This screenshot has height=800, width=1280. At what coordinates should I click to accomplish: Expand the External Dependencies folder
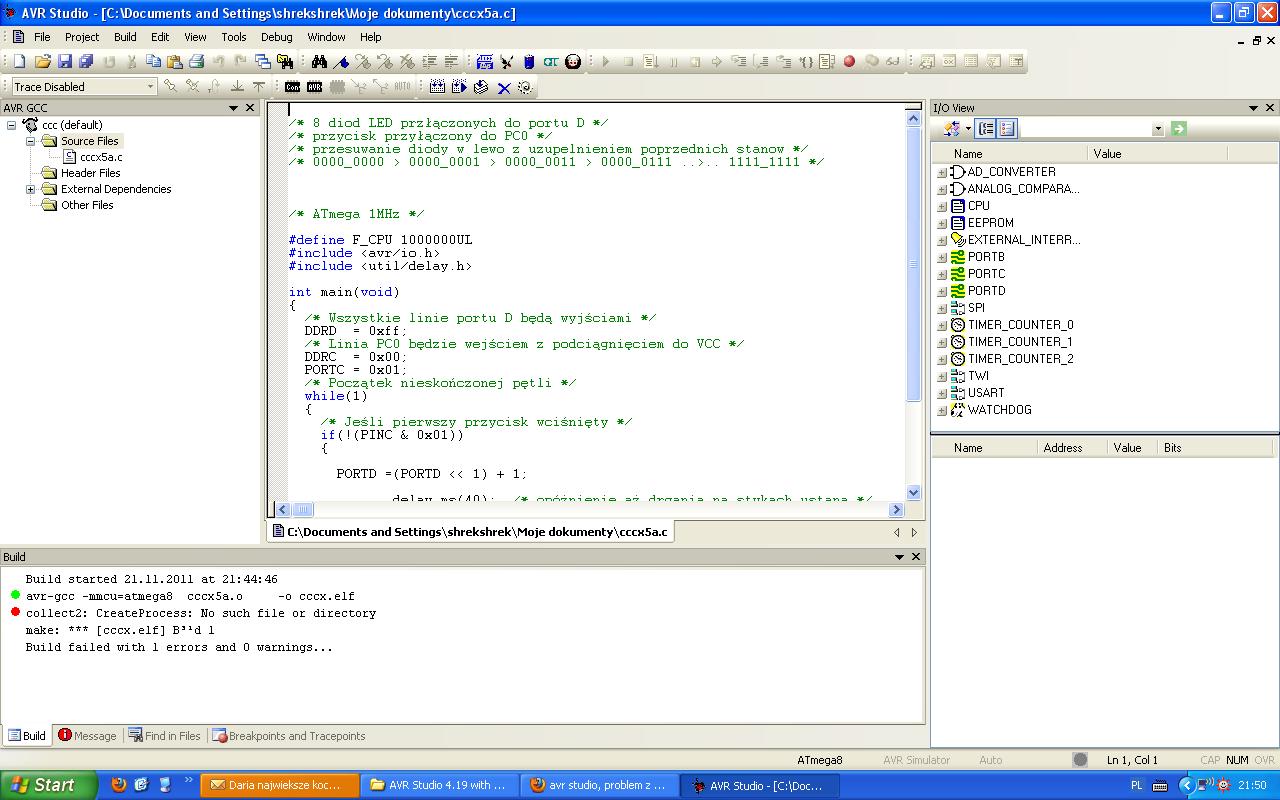tap(30, 189)
